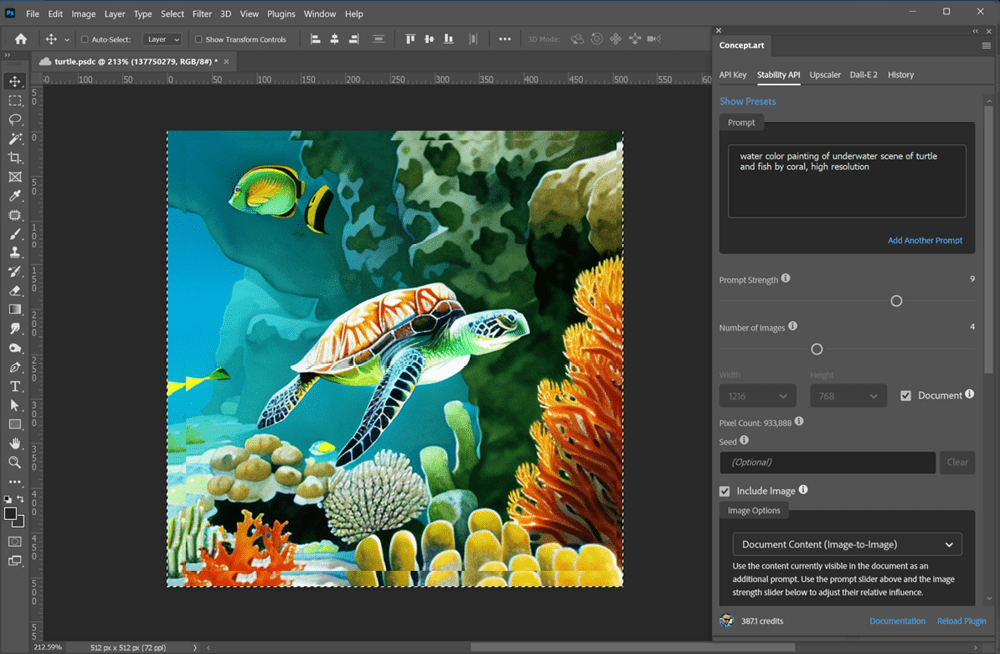Select the Crop tool
Screen dimensions: 1000x654
point(15,158)
